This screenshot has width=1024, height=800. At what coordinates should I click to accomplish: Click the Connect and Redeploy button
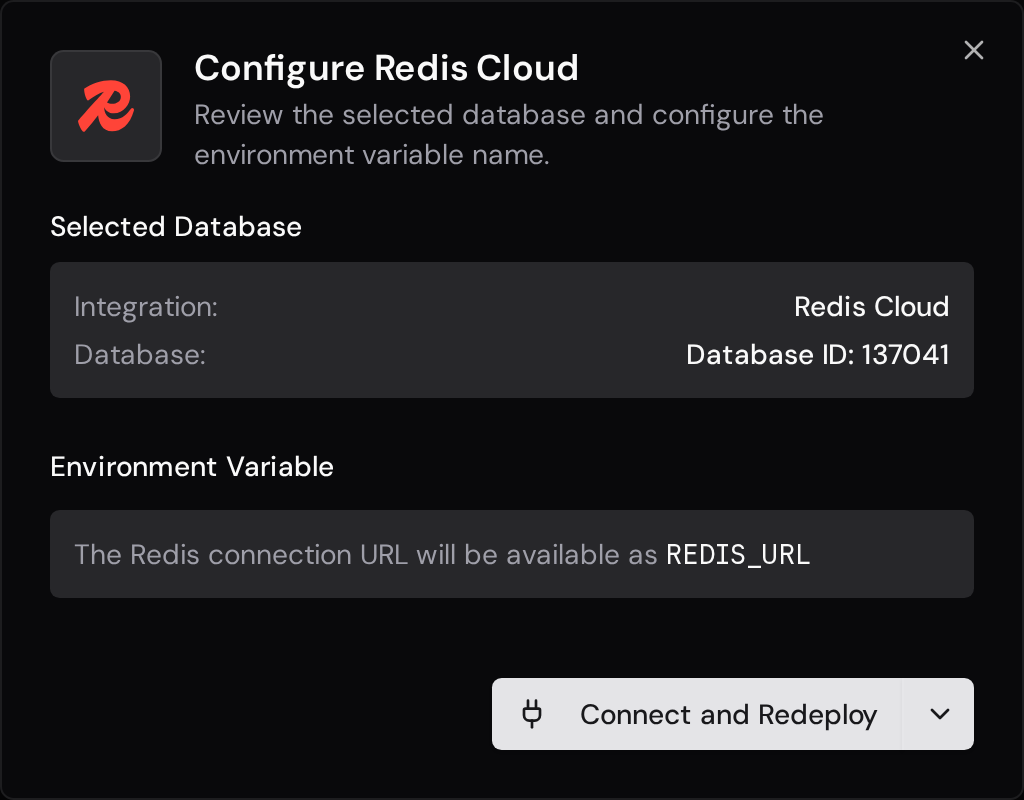click(696, 714)
